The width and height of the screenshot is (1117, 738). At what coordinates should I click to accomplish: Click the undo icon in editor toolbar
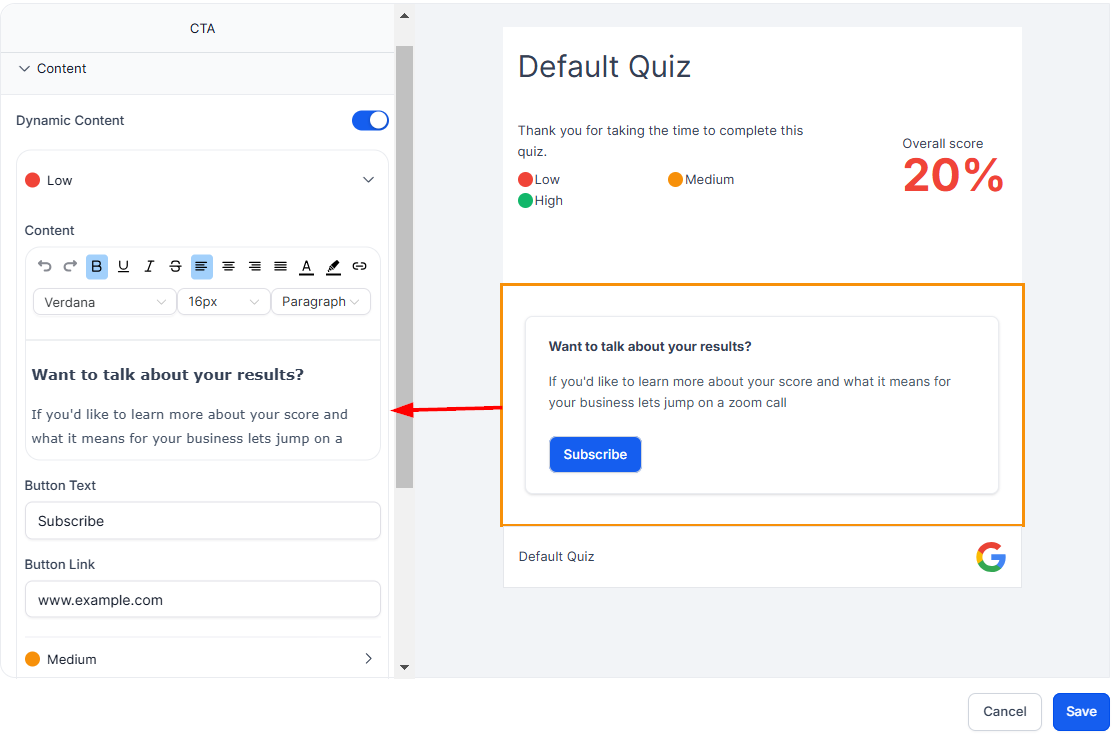[45, 266]
